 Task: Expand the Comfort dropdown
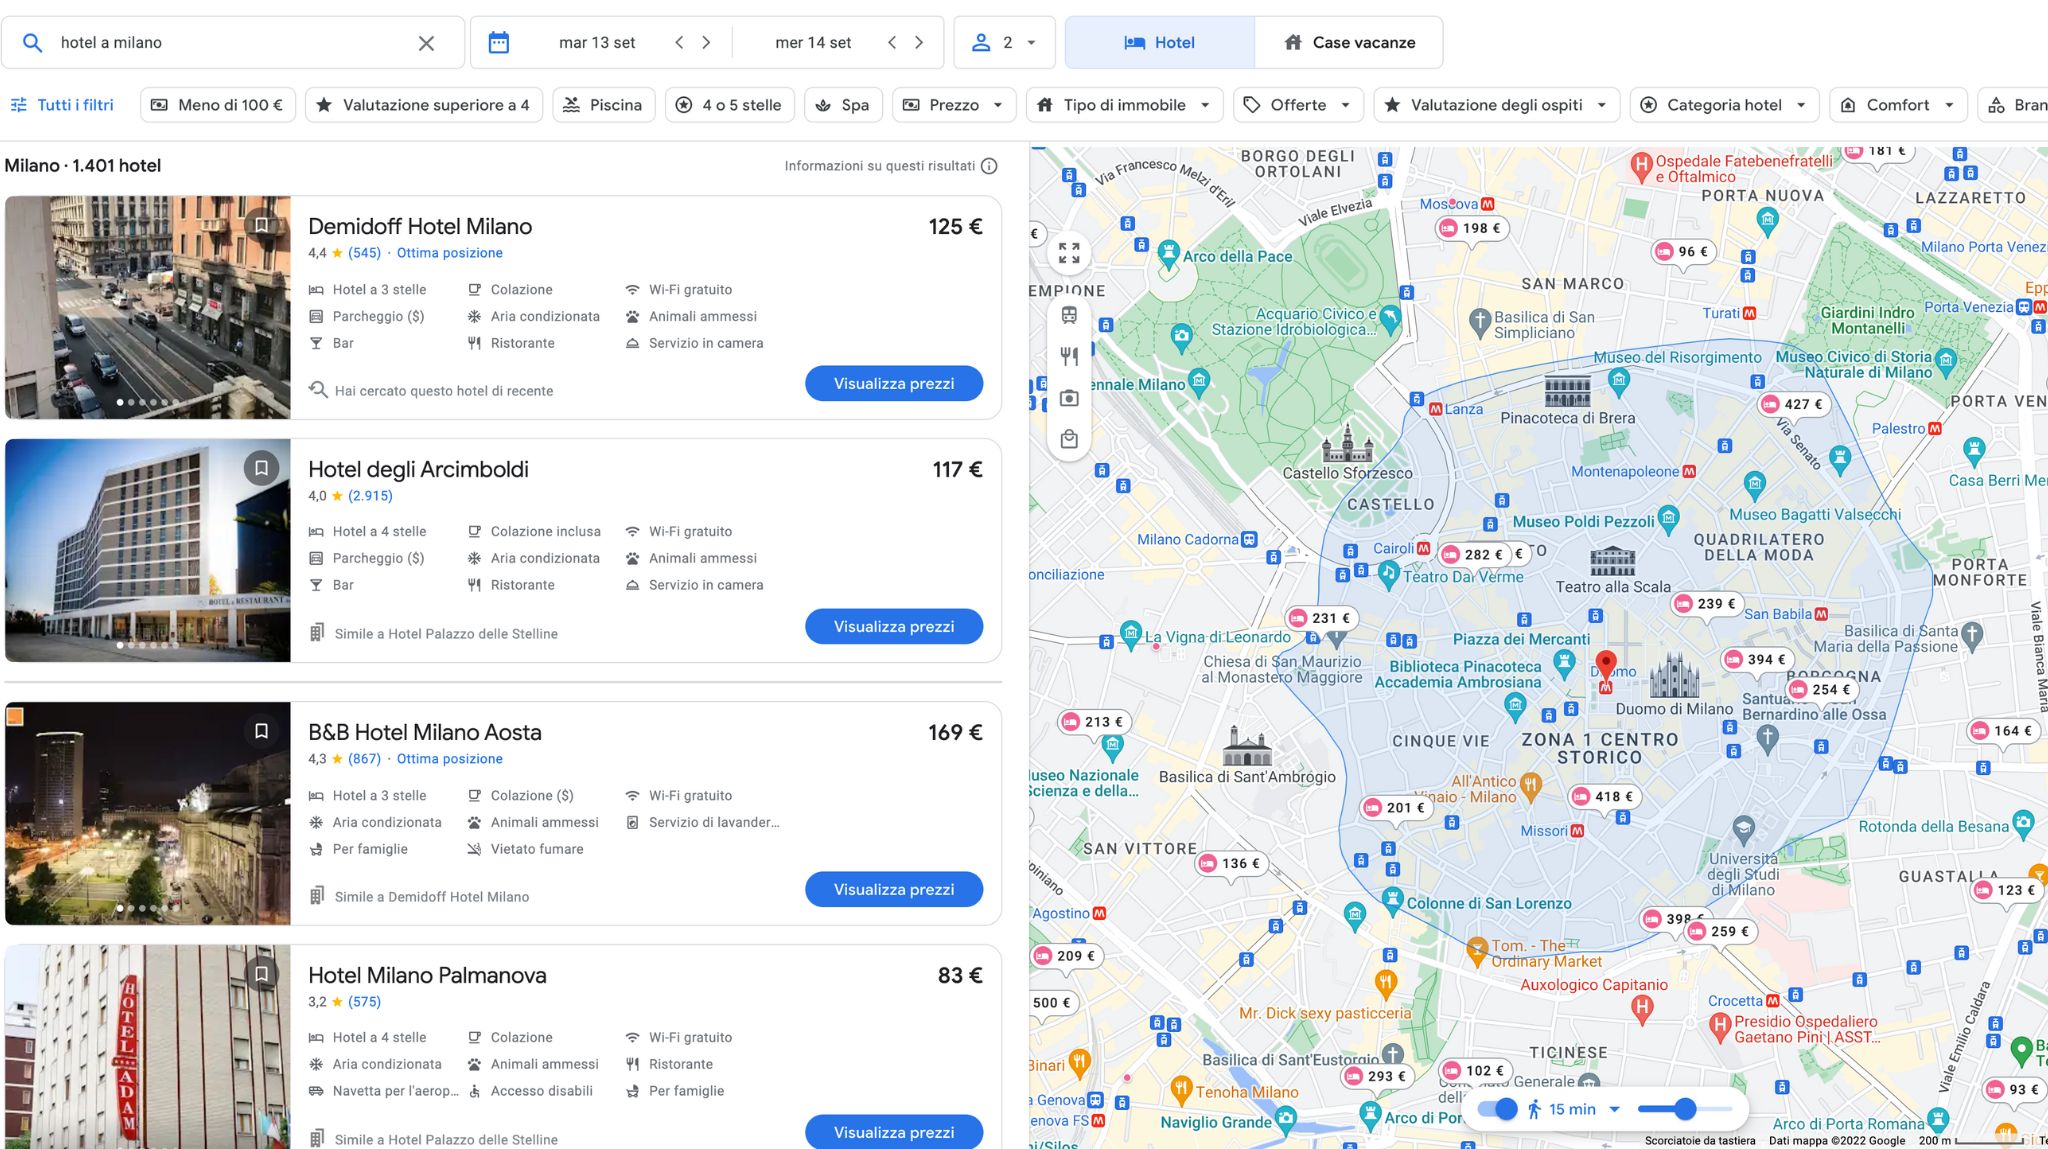pyautogui.click(x=1898, y=105)
